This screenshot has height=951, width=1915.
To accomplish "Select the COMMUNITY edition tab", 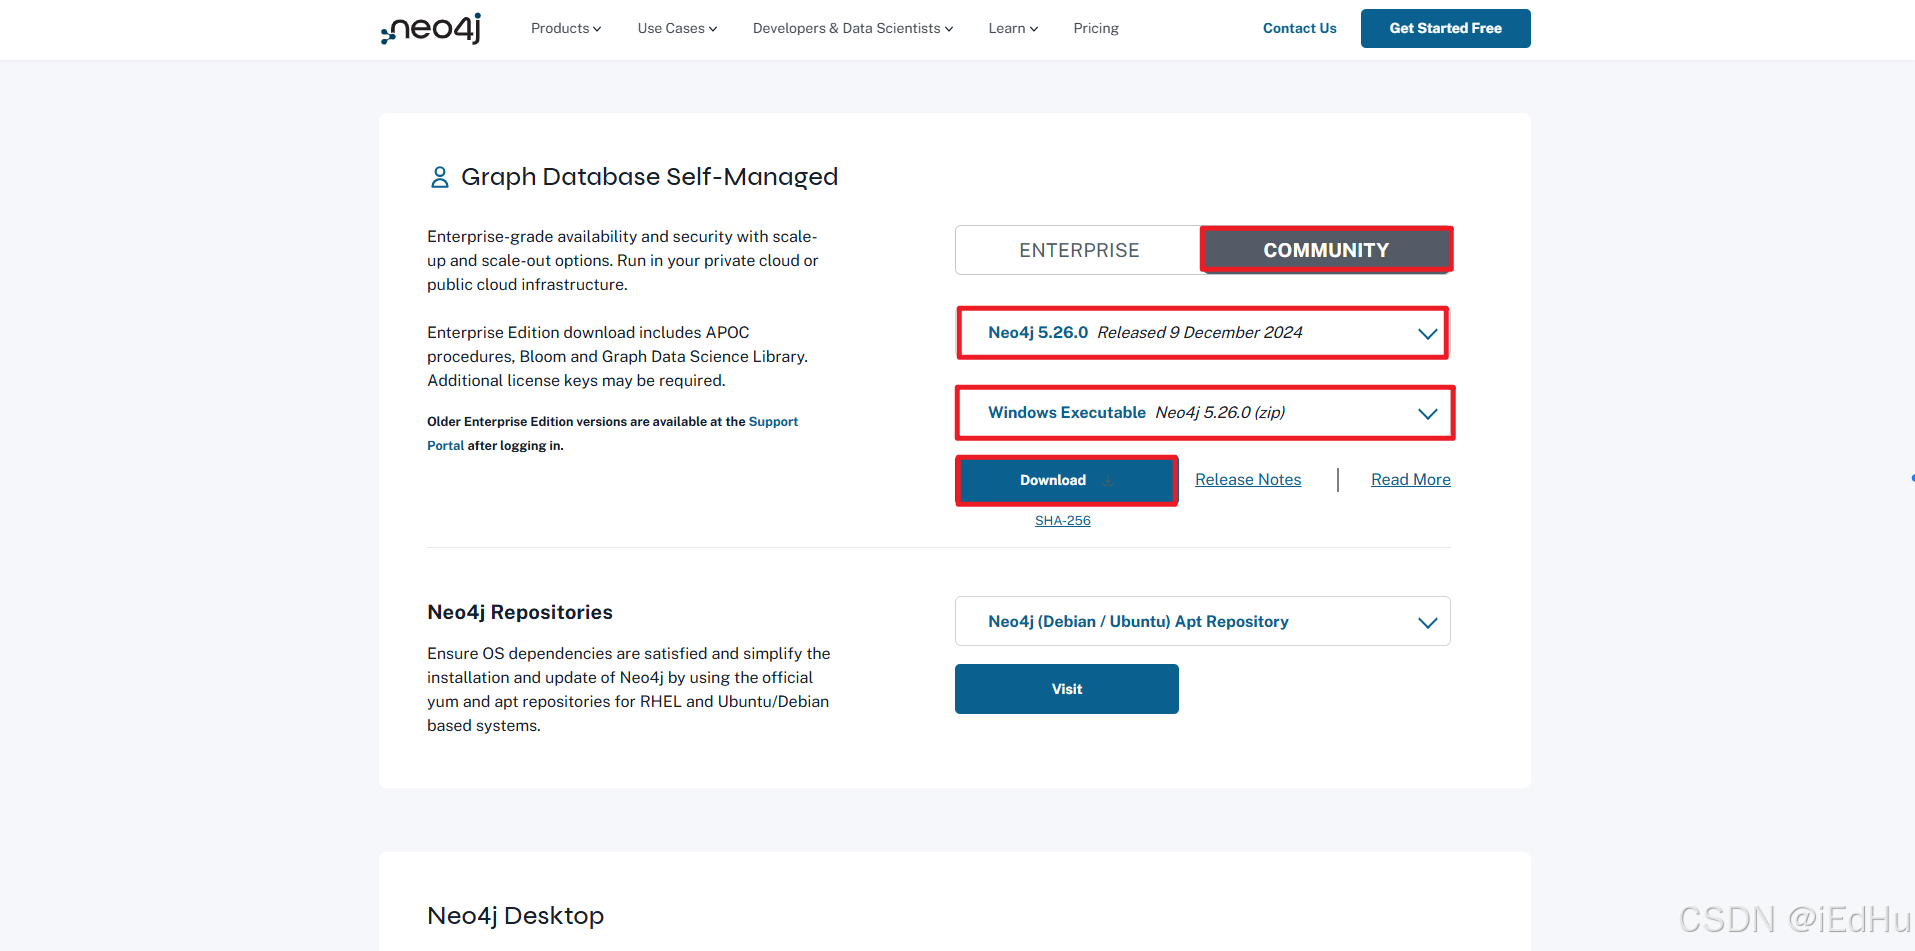I will pyautogui.click(x=1325, y=250).
